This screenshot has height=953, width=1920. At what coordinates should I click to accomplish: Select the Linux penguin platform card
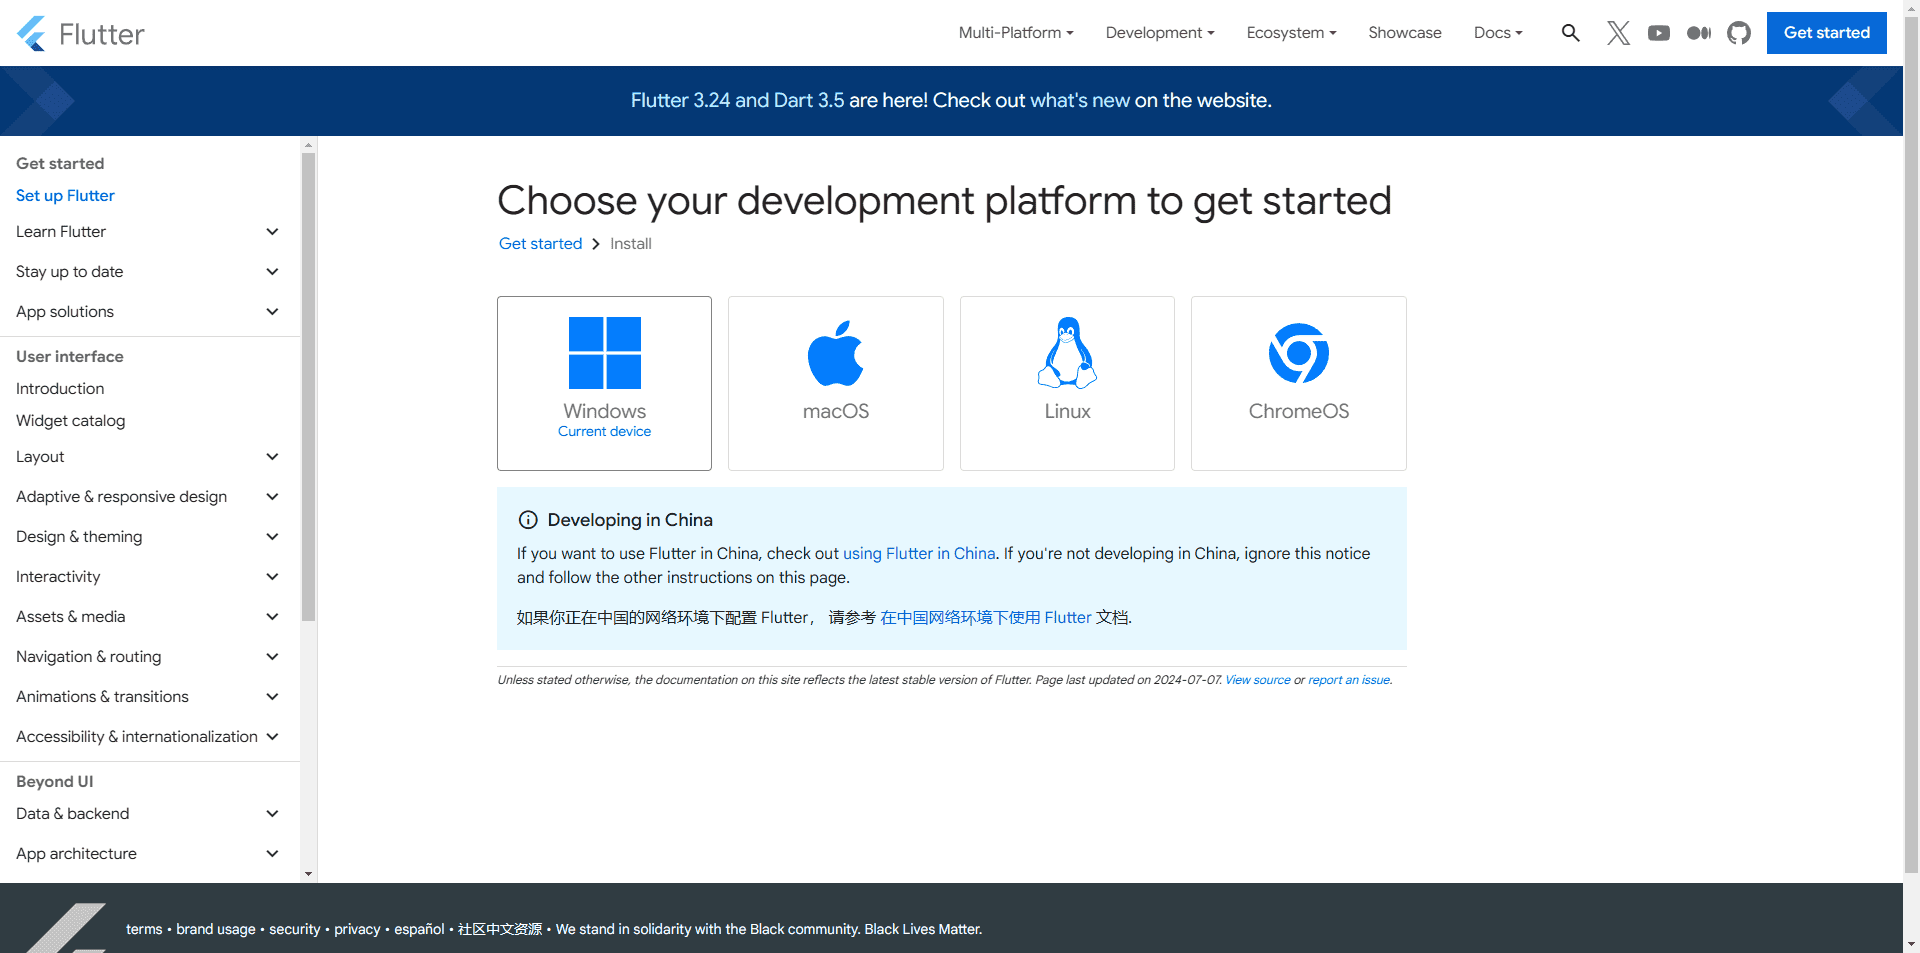pos(1067,383)
